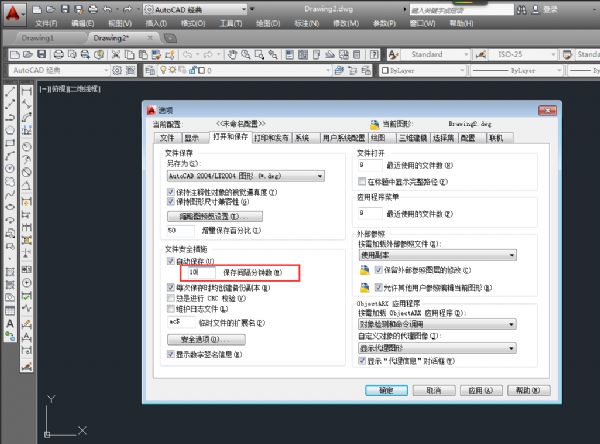Toggle 显示"代理信息"对话框 checkbox
Image resolution: width=600 pixels, height=444 pixels.
362,361
